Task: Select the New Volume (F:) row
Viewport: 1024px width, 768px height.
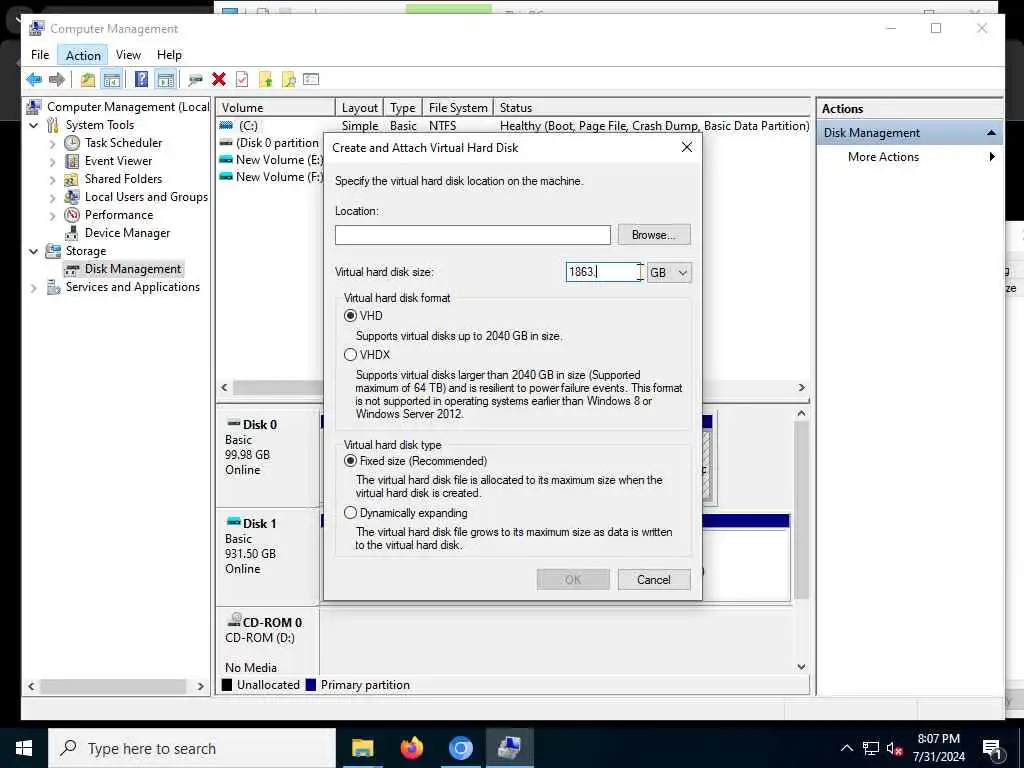Action: (271, 177)
